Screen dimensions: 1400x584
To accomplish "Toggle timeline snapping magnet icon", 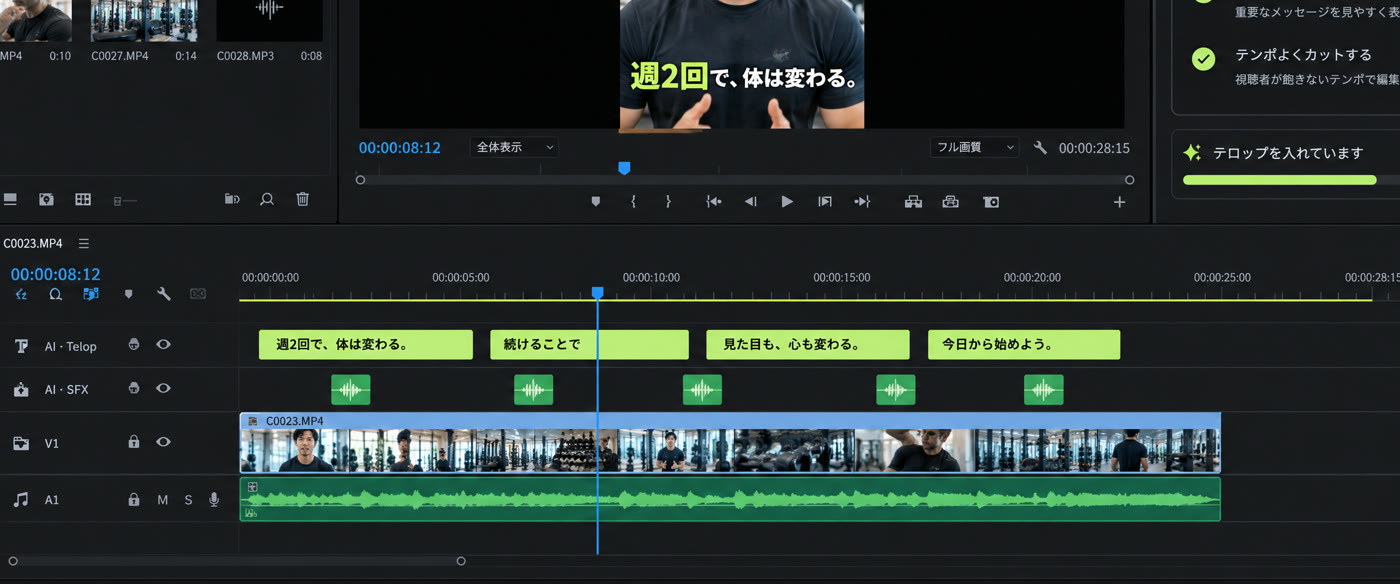I will point(56,294).
